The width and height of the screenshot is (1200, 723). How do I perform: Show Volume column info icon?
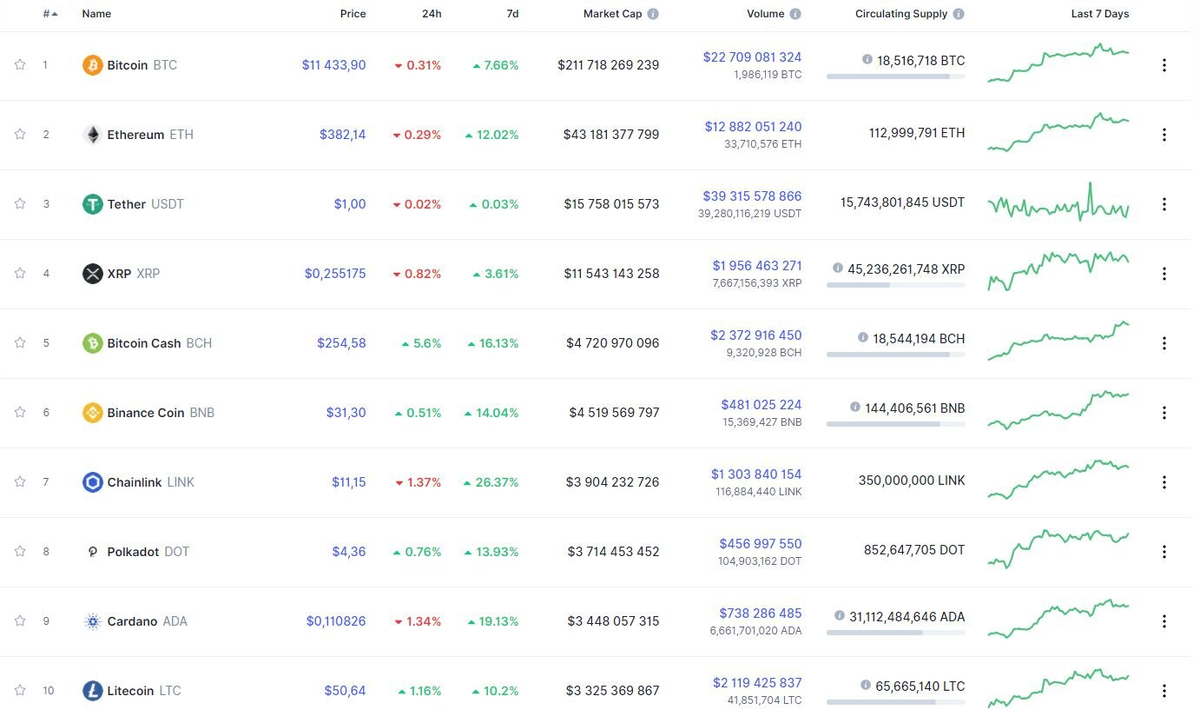point(796,14)
